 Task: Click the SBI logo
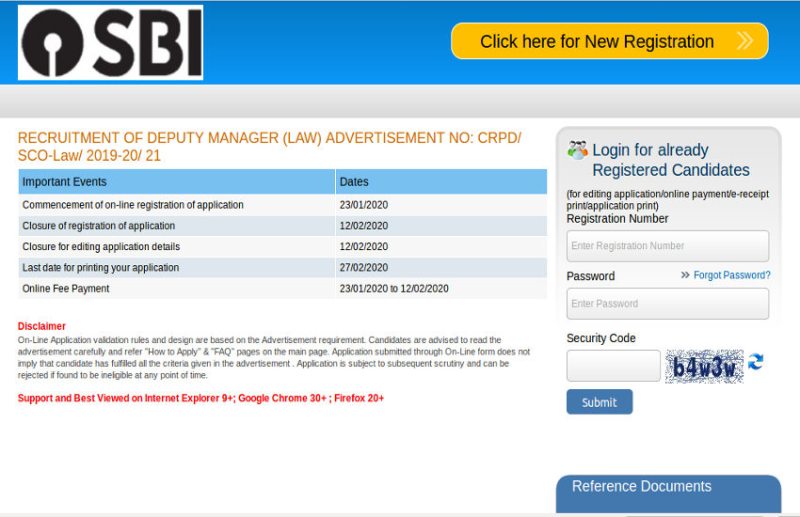[x=110, y=42]
